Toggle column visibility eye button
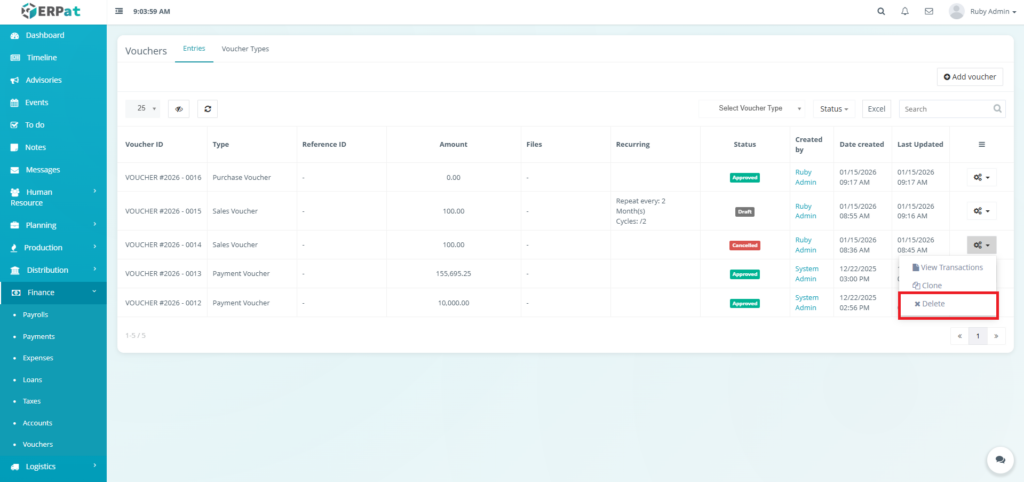 click(x=178, y=109)
